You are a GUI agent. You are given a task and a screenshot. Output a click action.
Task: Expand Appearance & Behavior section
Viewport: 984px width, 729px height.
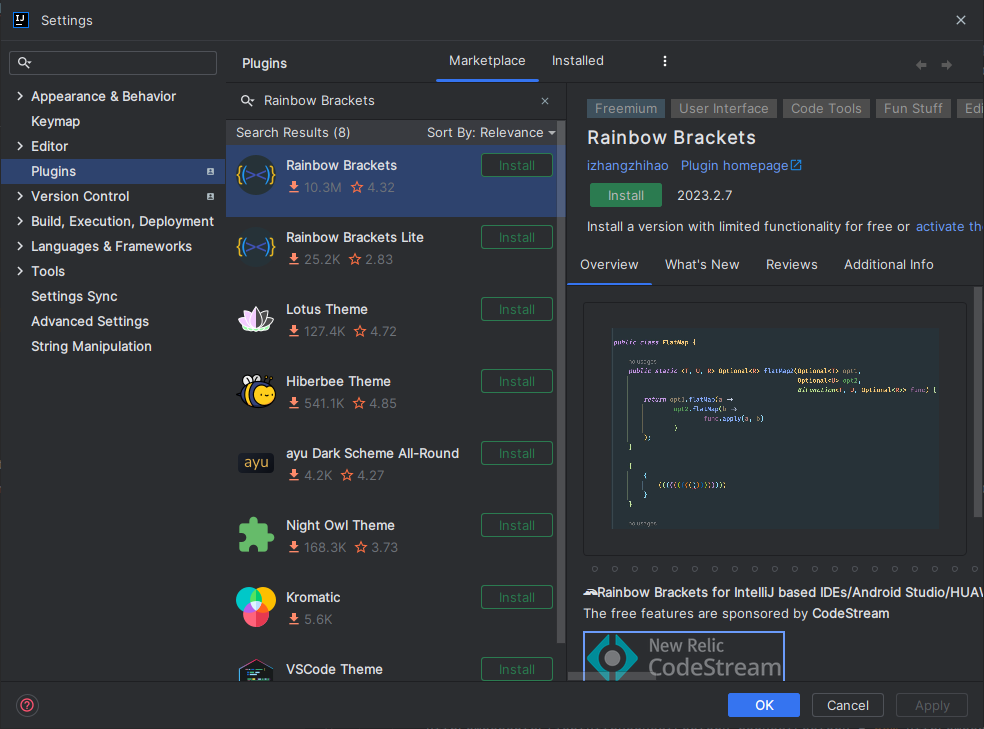pos(19,96)
